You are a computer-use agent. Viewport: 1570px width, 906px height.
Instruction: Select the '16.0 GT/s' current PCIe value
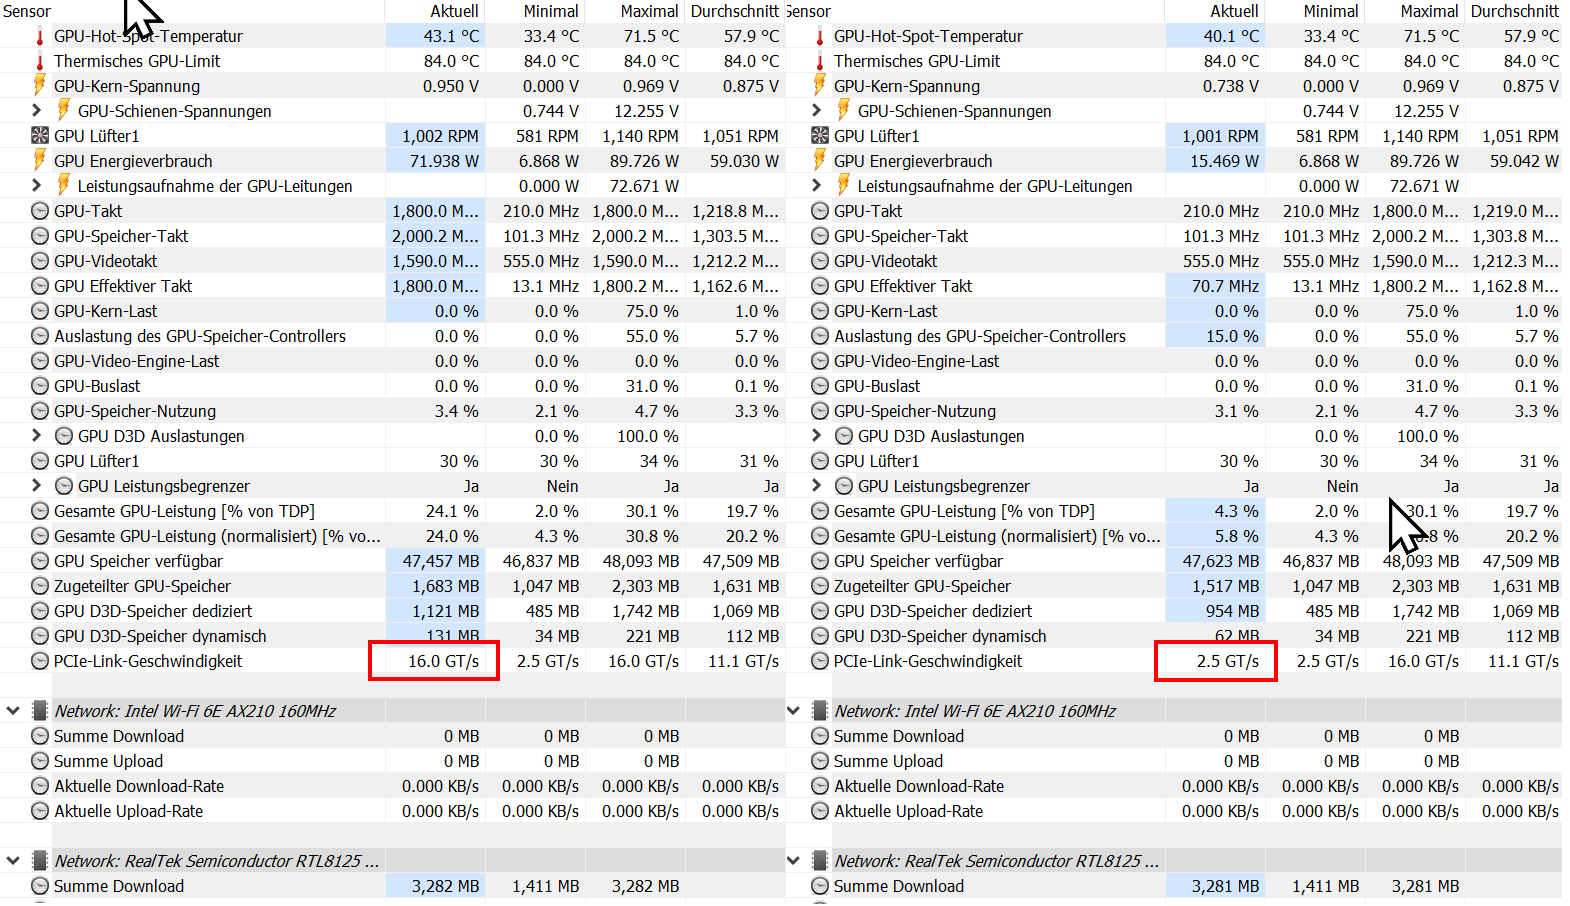coord(443,661)
